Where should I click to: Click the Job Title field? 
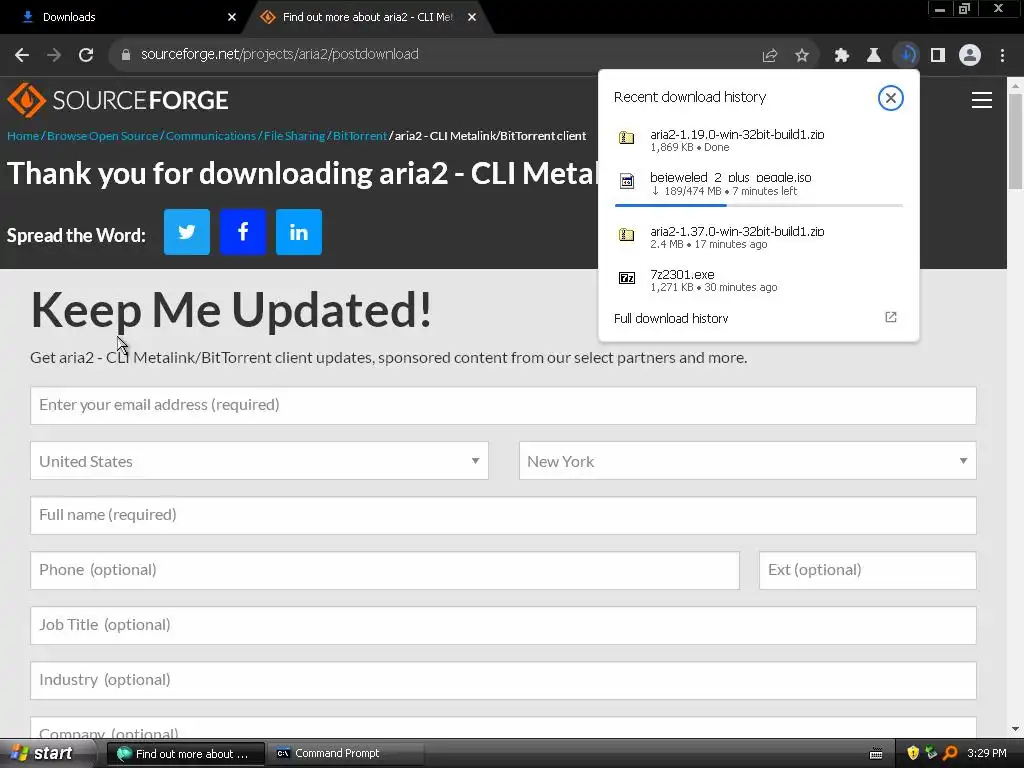pos(503,625)
